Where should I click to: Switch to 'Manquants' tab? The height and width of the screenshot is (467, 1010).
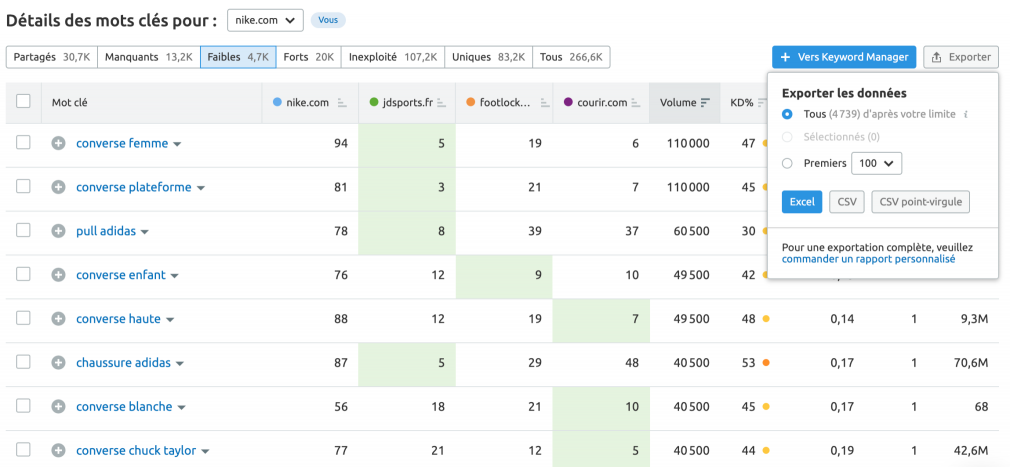(149, 57)
